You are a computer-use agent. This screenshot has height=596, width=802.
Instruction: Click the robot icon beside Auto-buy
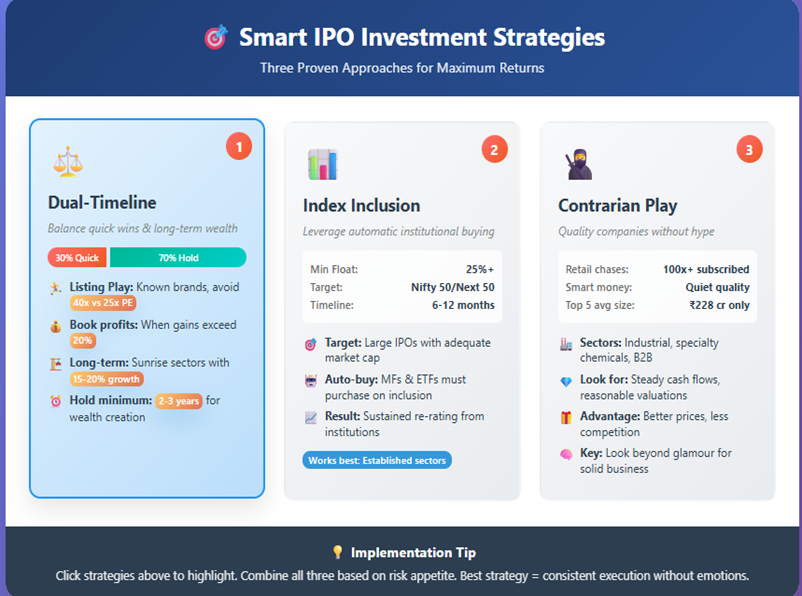pyautogui.click(x=310, y=381)
